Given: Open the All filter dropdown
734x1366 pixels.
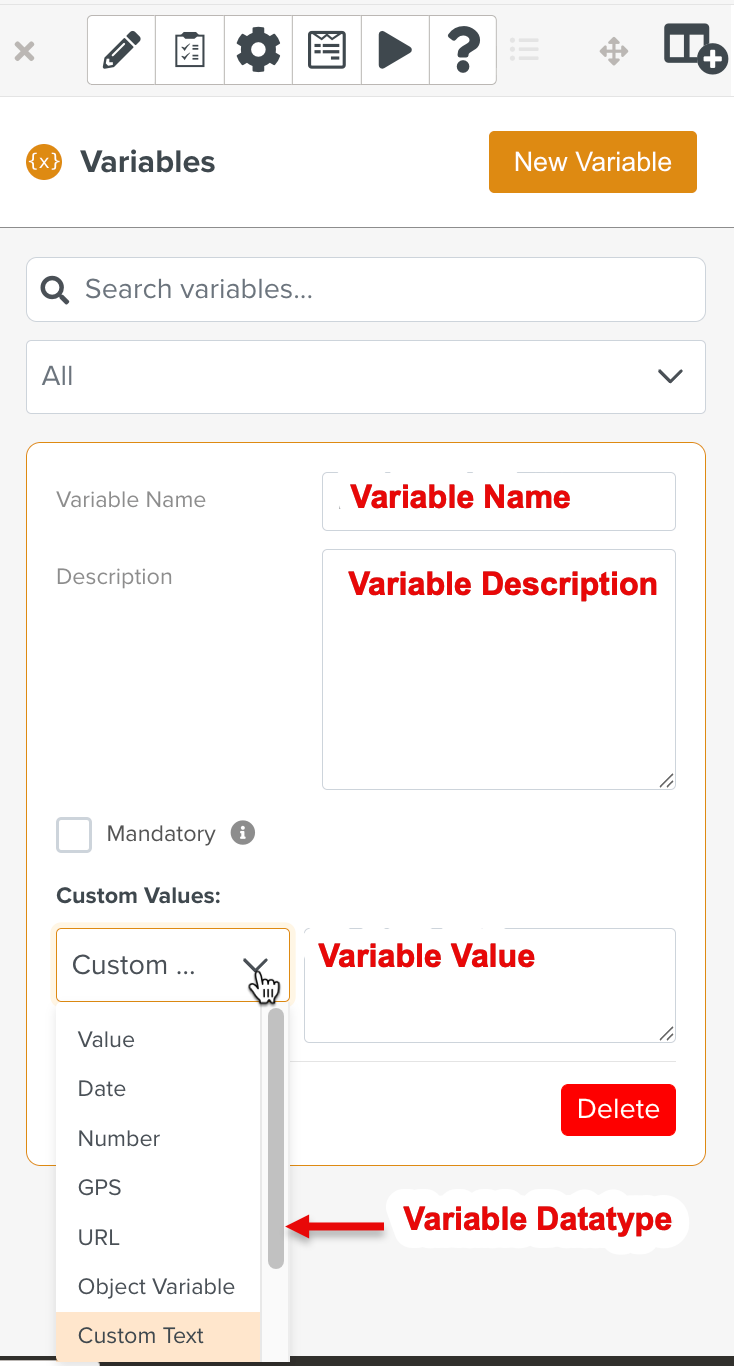Looking at the screenshot, I should (x=365, y=377).
